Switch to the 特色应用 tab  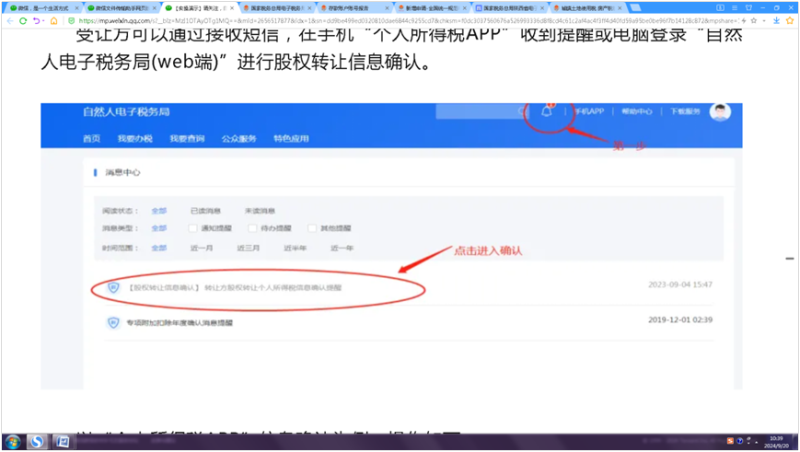tap(291, 138)
